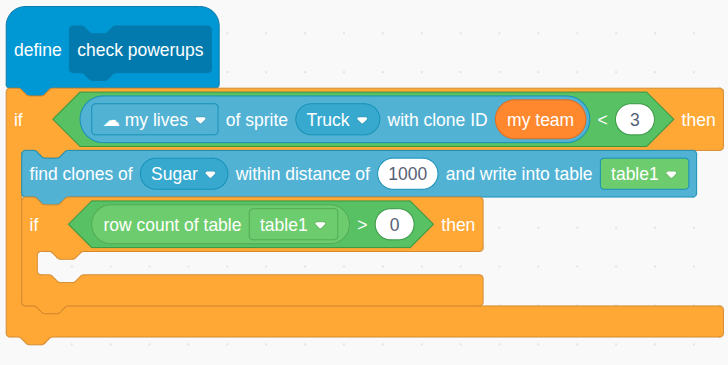
Task: Click 'then' of the inner if block
Action: point(458,225)
